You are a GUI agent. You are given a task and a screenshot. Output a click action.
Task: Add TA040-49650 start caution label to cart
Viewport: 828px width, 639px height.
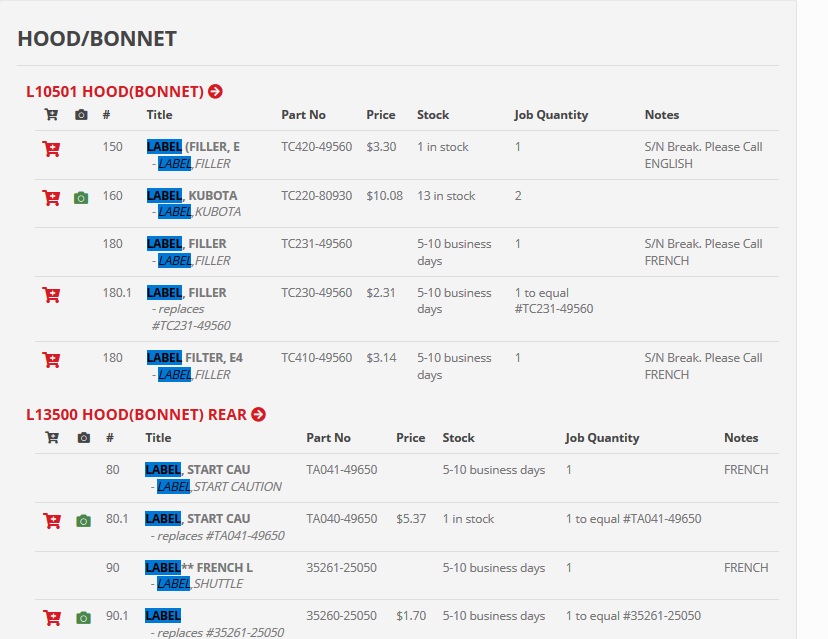pyautogui.click(x=52, y=521)
